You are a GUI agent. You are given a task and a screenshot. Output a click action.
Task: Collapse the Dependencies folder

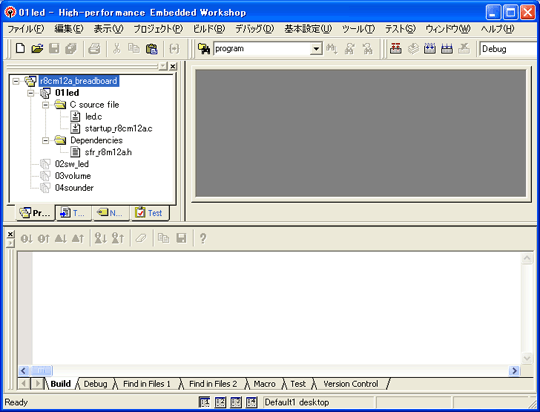coord(45,141)
